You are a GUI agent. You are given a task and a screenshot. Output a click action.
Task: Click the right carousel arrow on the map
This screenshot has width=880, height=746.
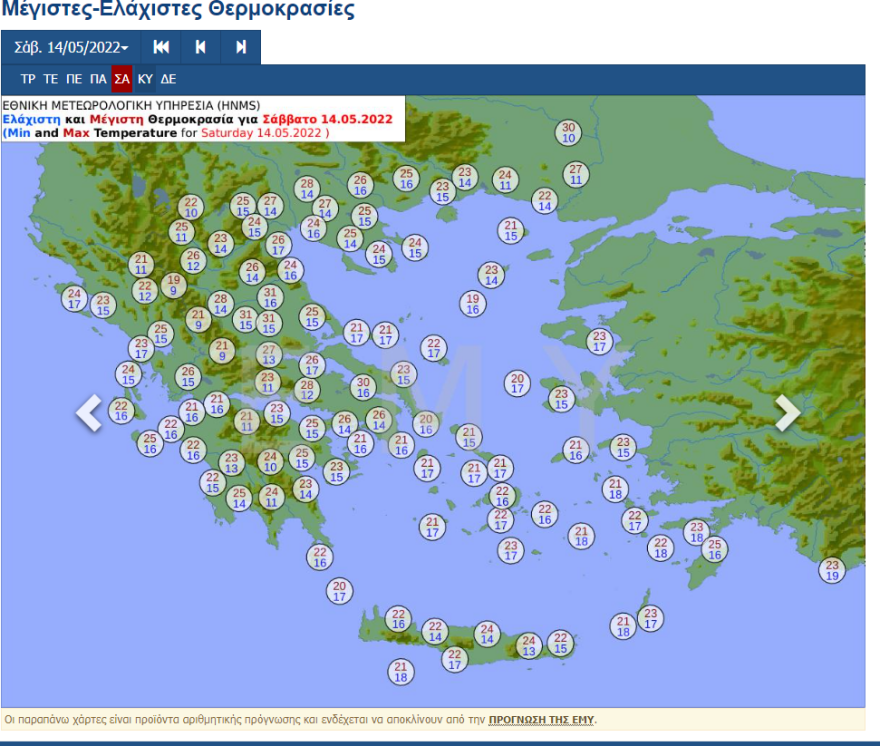click(x=788, y=412)
